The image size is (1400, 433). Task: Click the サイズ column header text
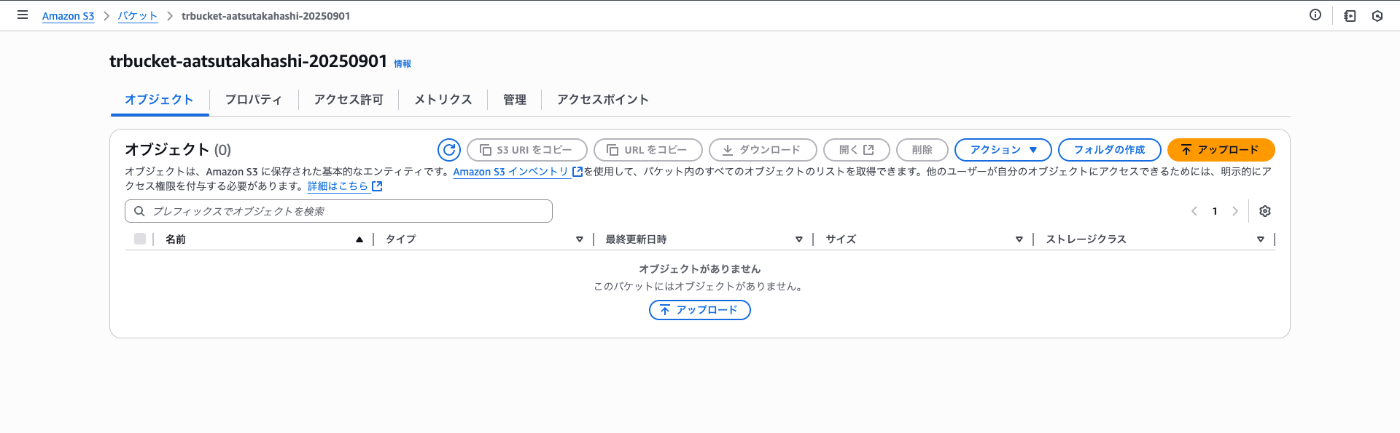point(841,240)
